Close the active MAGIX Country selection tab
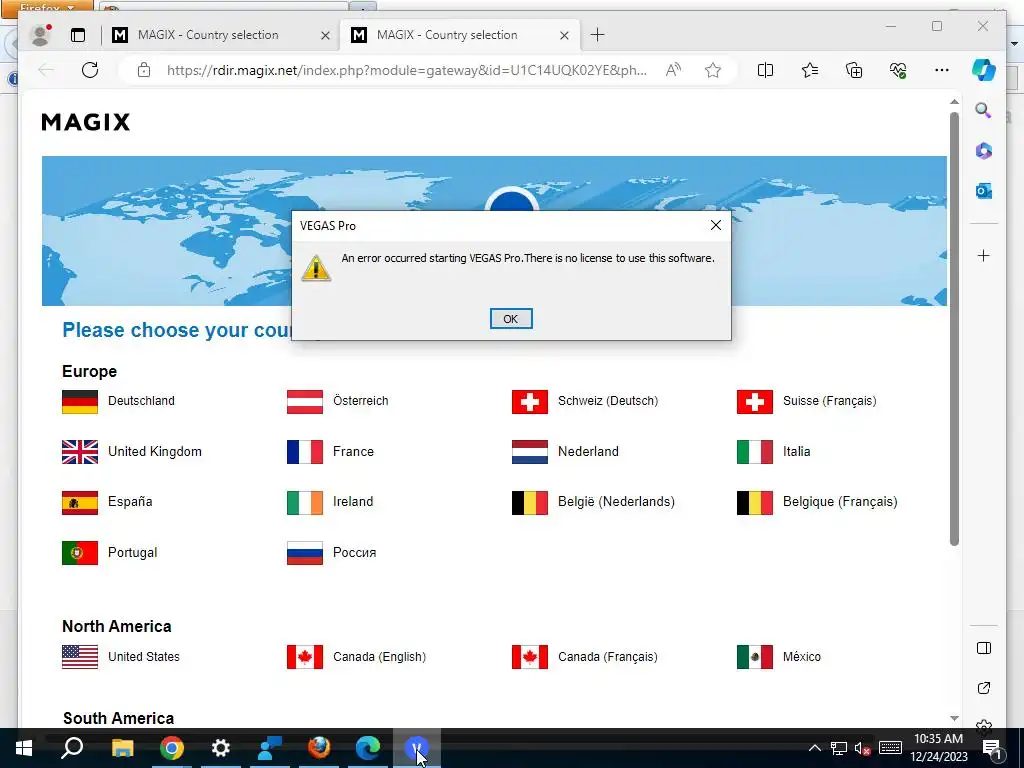 (x=564, y=35)
